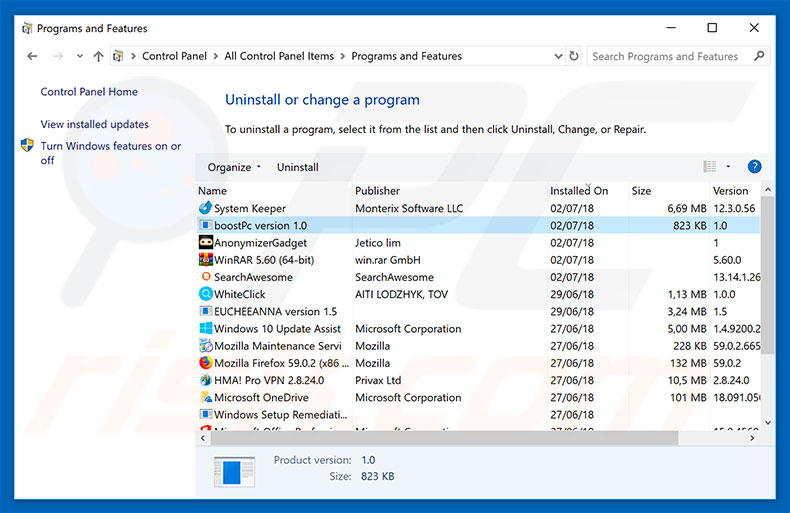Screen dimensions: 790x513
Task: Open View installed updates link
Action: (x=95, y=124)
